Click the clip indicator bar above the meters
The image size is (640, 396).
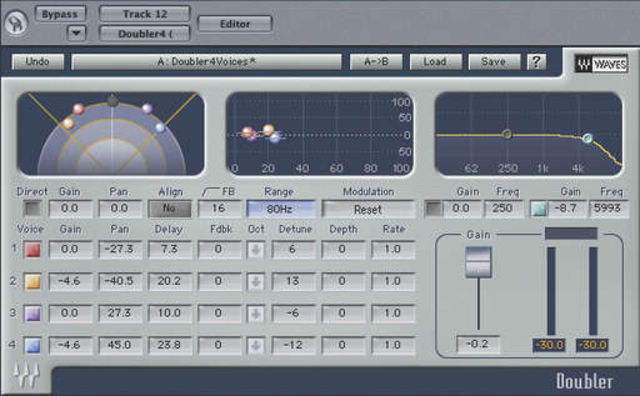point(571,234)
